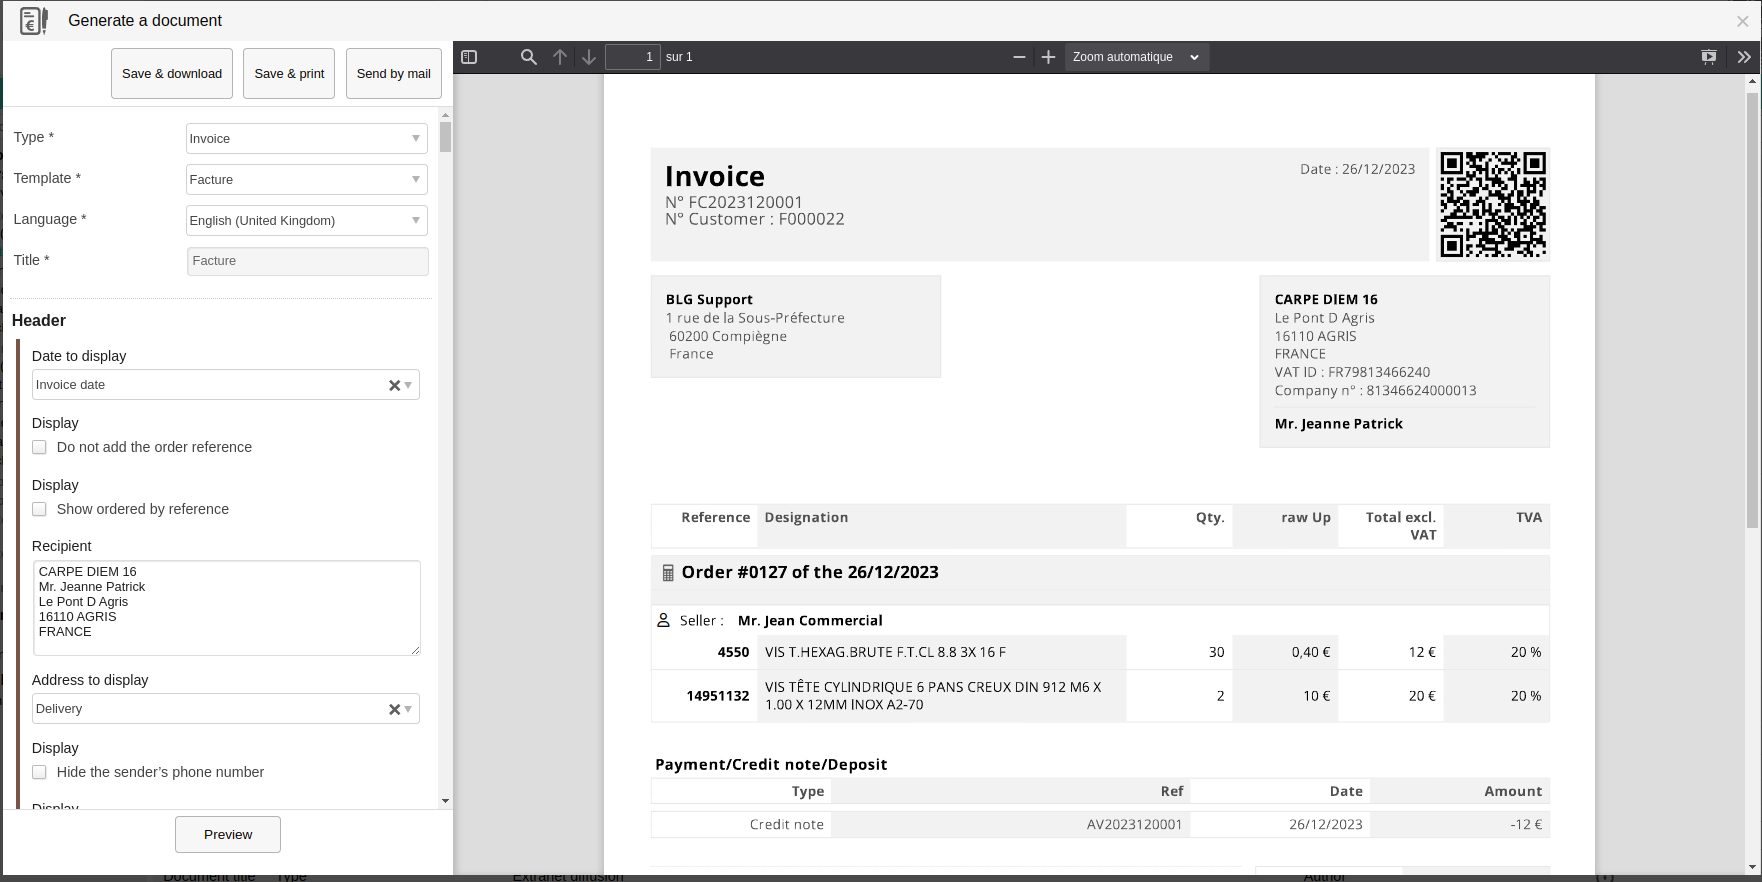Open the Type dropdown
1762x882 pixels.
pos(307,139)
